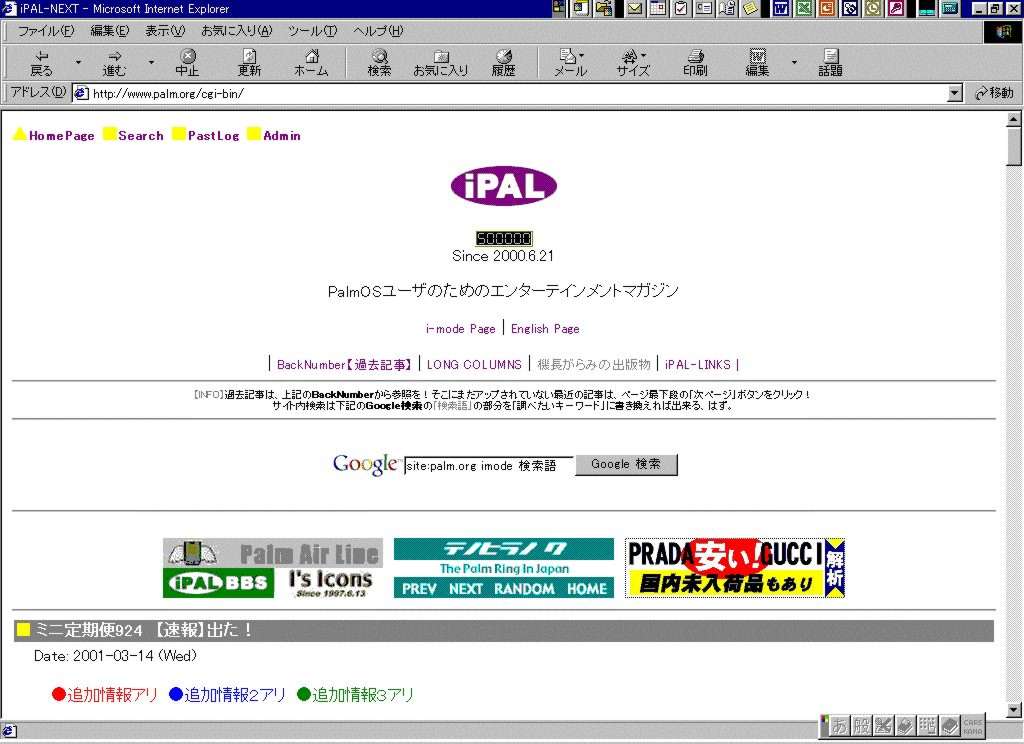Open the 編集(E) menu in menu bar

(110, 31)
